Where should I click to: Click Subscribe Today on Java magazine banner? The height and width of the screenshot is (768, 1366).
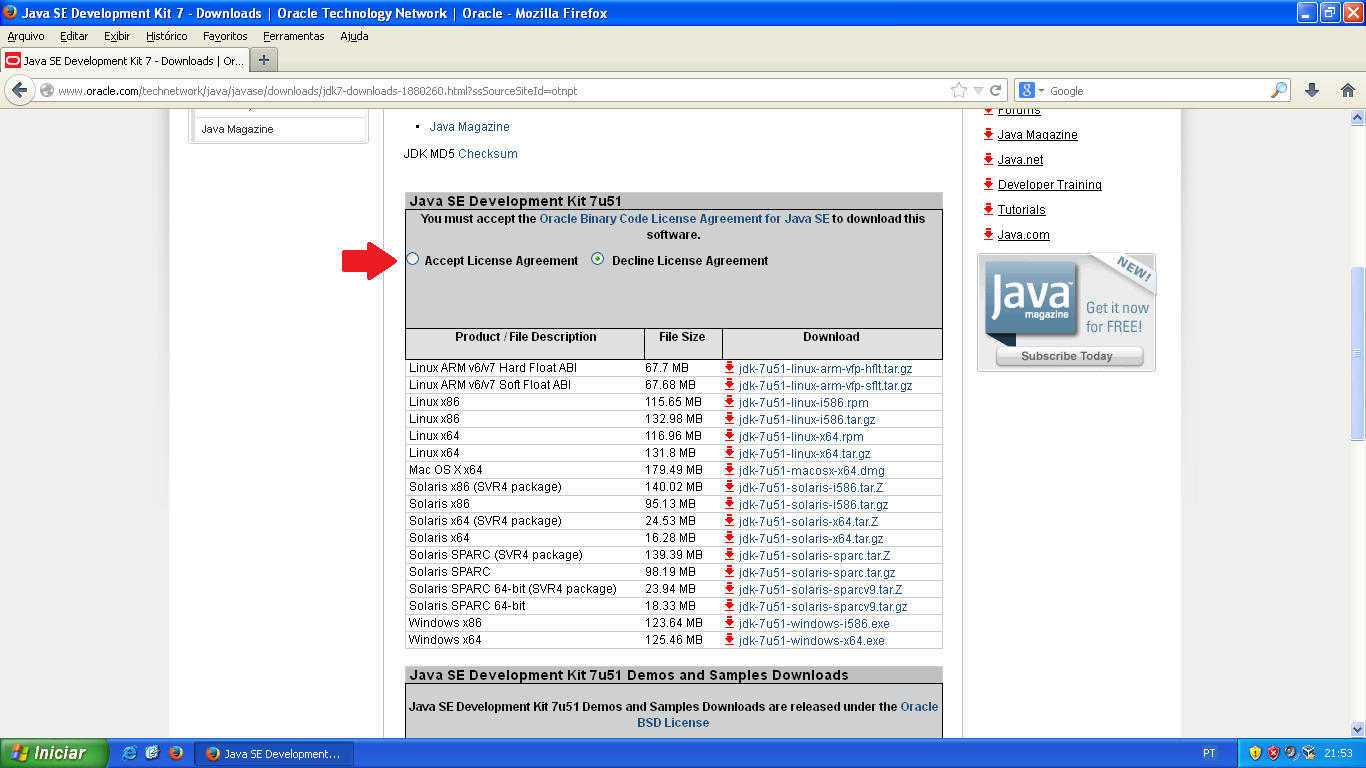[1067, 356]
